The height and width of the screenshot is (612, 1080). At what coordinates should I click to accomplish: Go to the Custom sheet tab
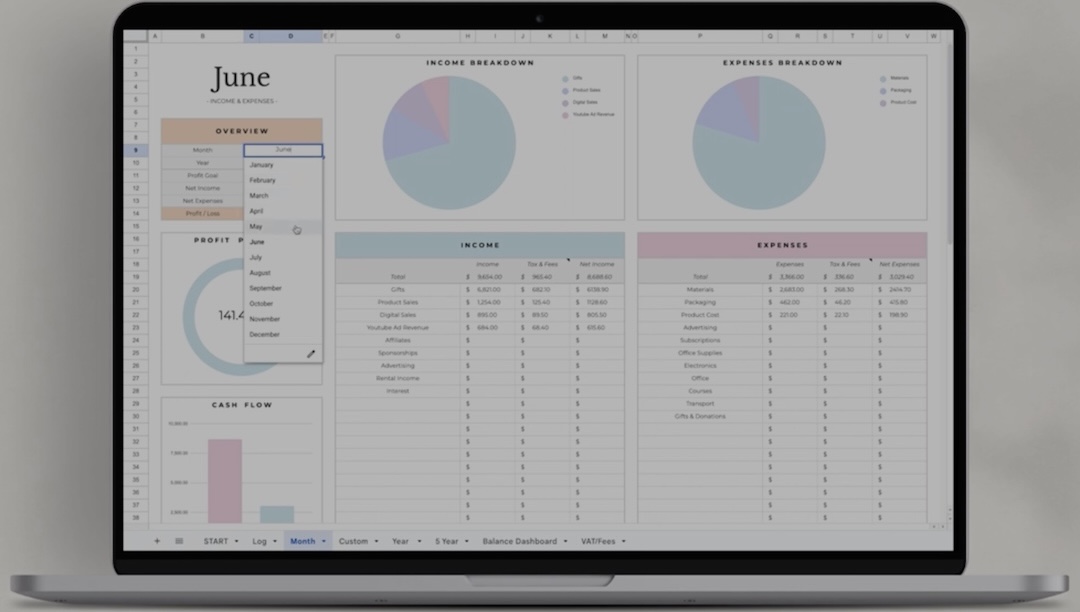(x=353, y=541)
